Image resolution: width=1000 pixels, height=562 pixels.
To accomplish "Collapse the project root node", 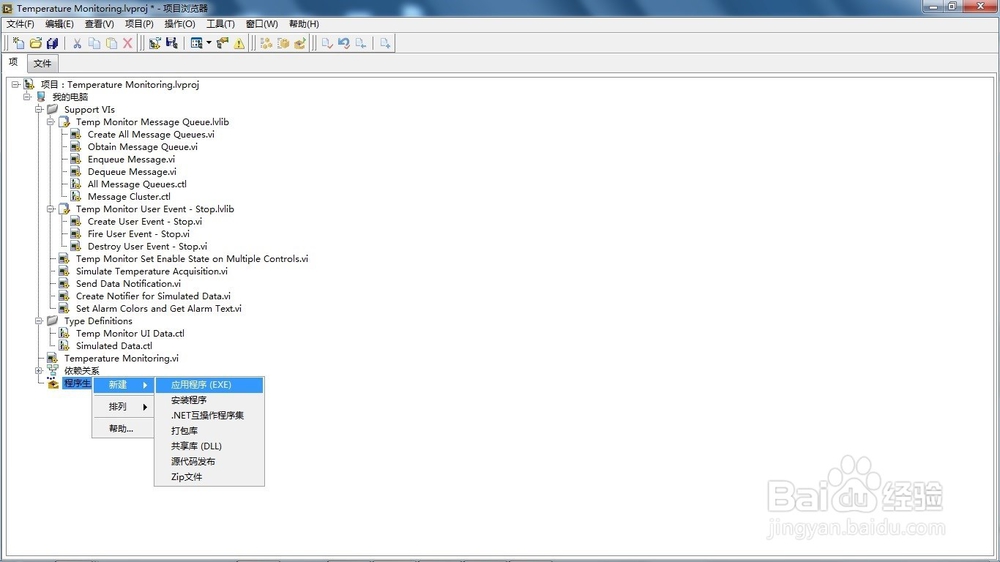I will [15, 84].
